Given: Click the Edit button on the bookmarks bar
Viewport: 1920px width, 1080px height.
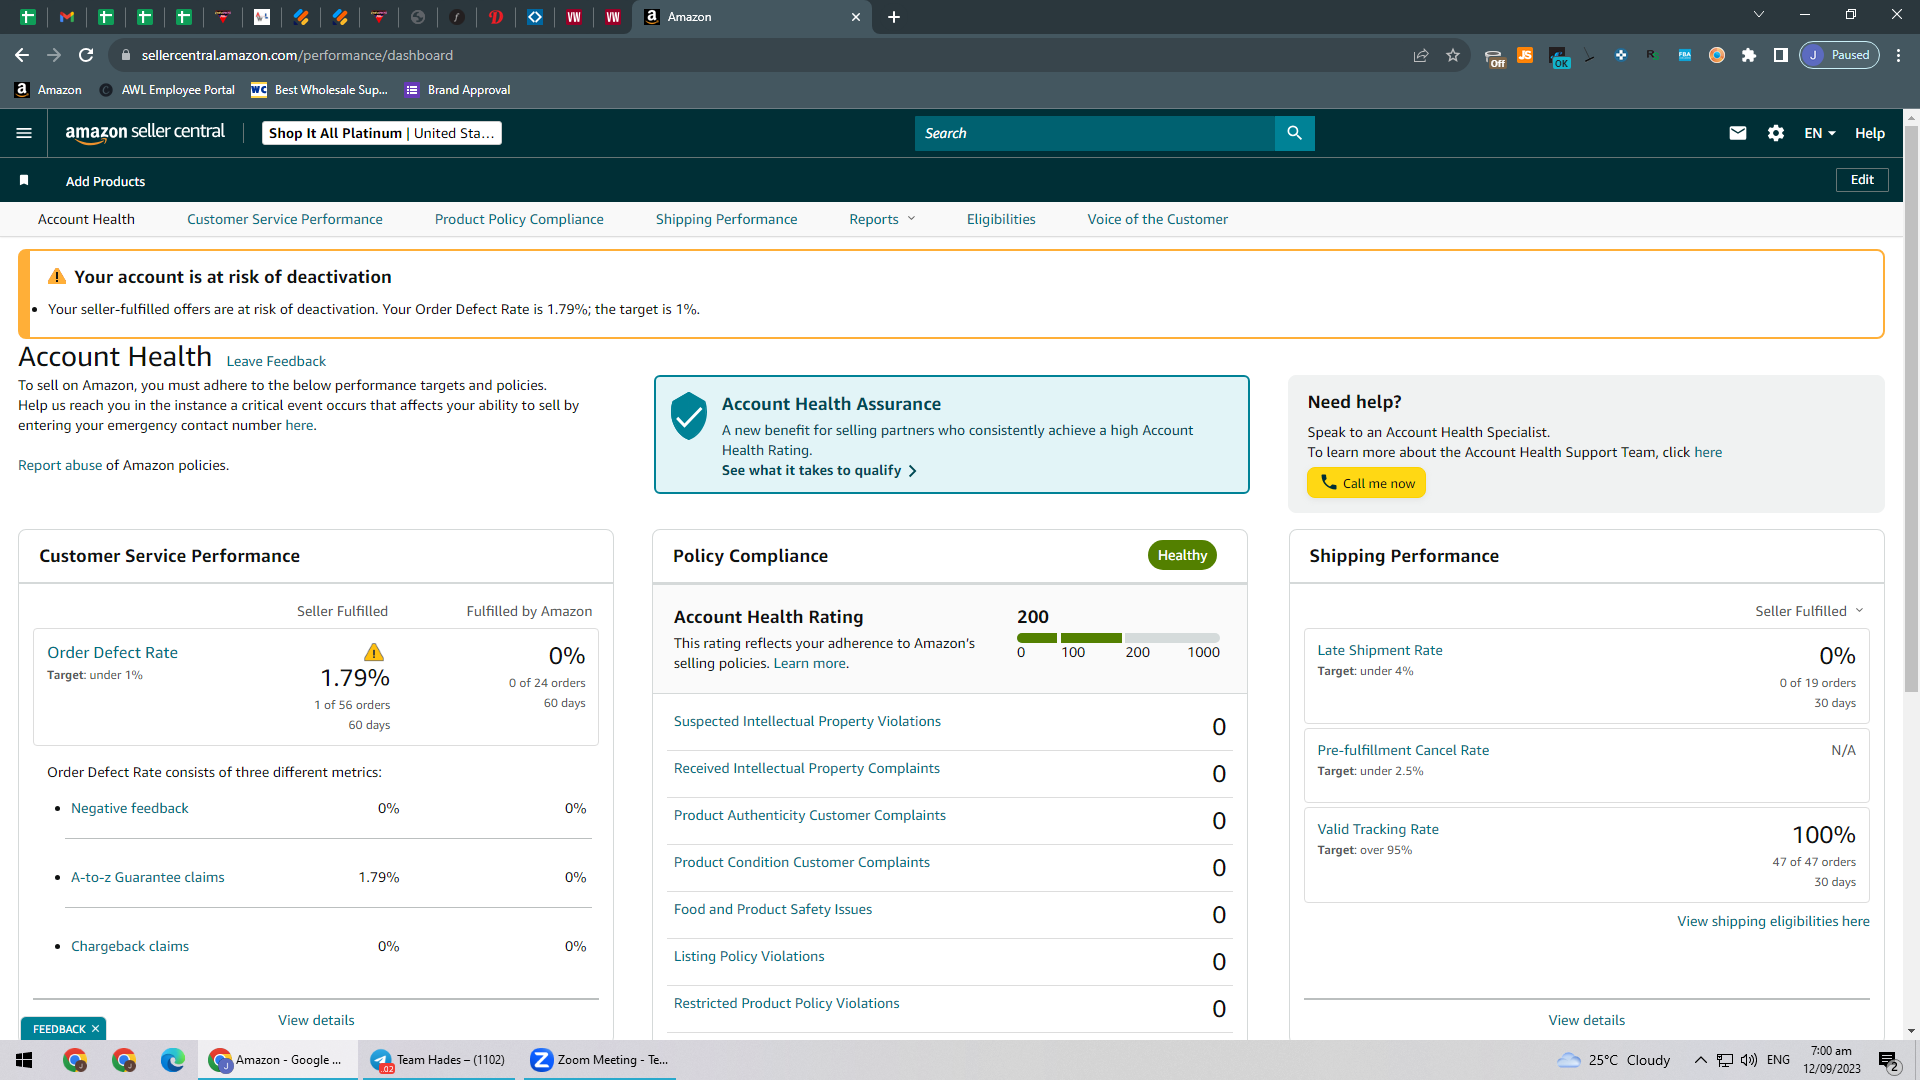Looking at the screenshot, I should pos(1862,180).
